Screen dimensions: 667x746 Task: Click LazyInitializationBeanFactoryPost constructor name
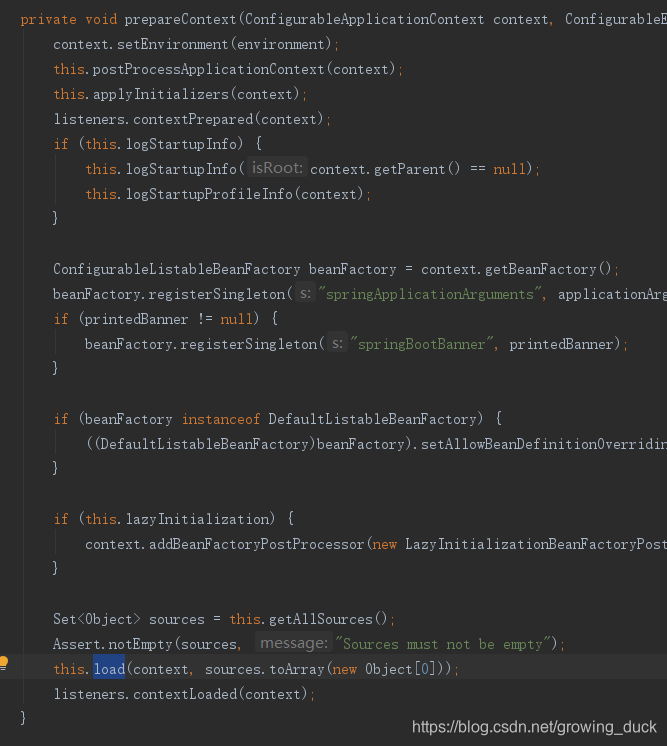click(536, 544)
